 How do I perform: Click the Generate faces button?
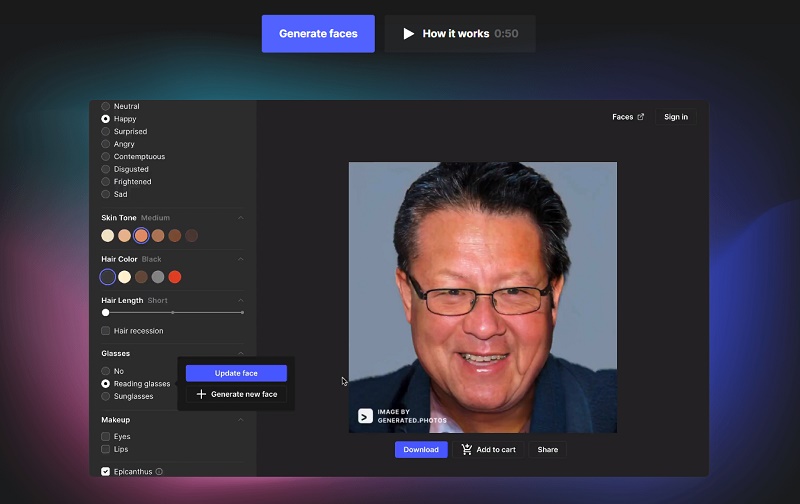318,34
